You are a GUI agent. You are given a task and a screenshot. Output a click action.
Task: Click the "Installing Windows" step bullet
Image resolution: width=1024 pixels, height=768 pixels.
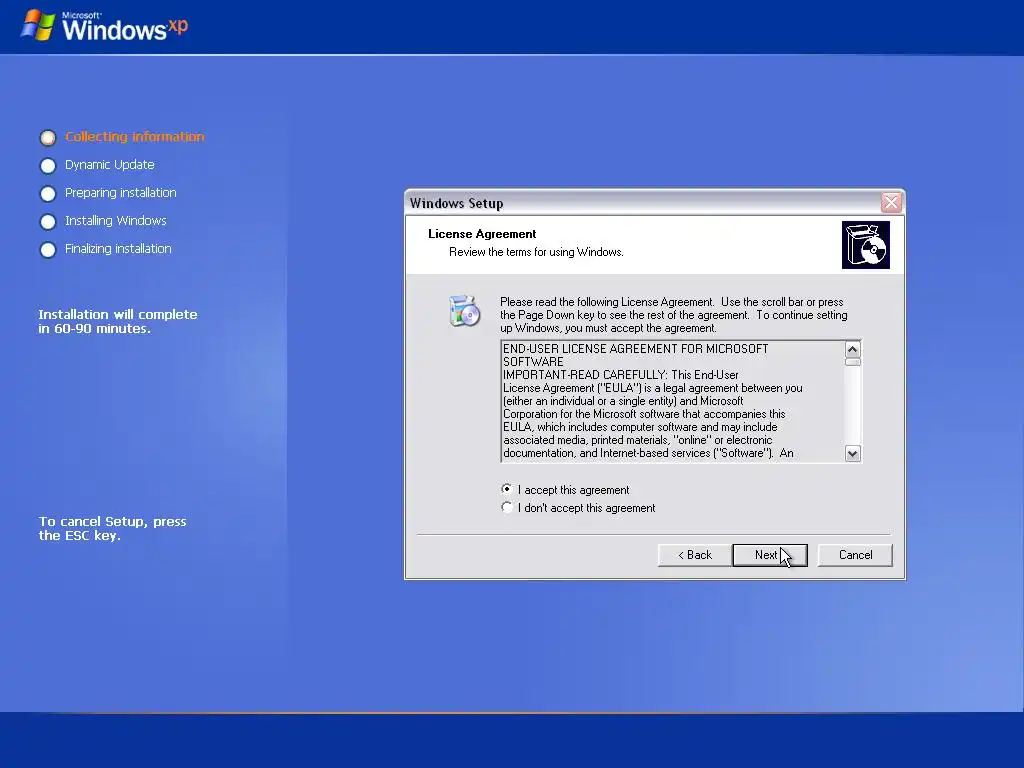48,222
